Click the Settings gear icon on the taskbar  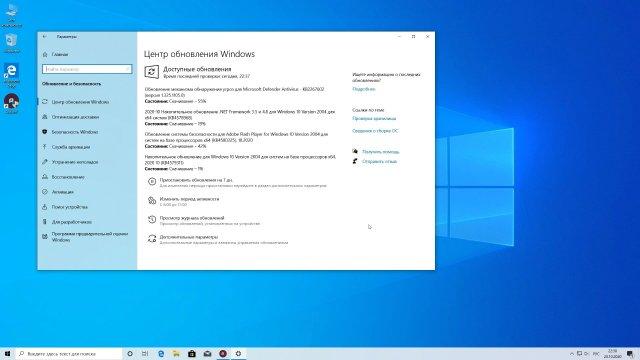(x=238, y=353)
